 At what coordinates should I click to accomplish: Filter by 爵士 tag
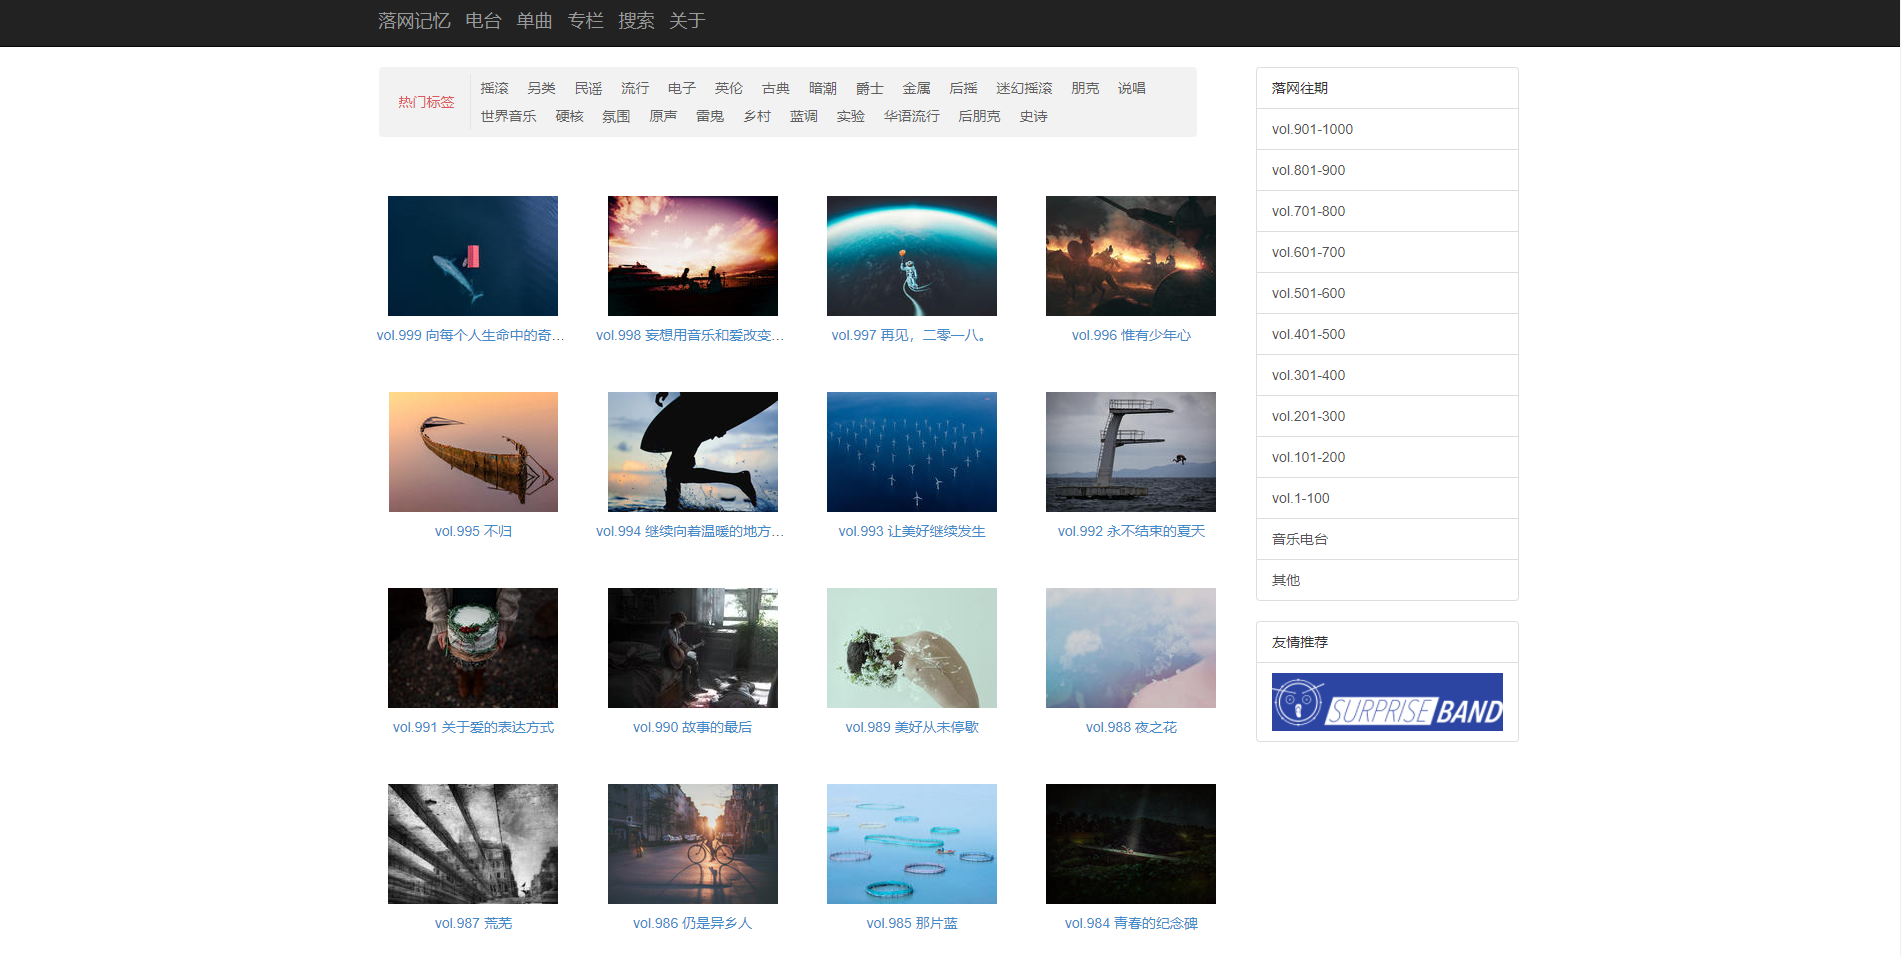(870, 88)
